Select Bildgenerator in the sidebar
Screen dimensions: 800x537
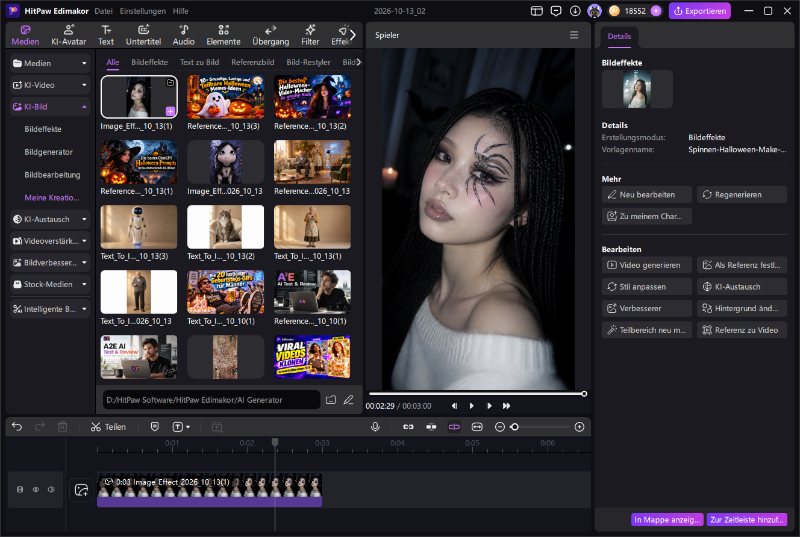48,152
